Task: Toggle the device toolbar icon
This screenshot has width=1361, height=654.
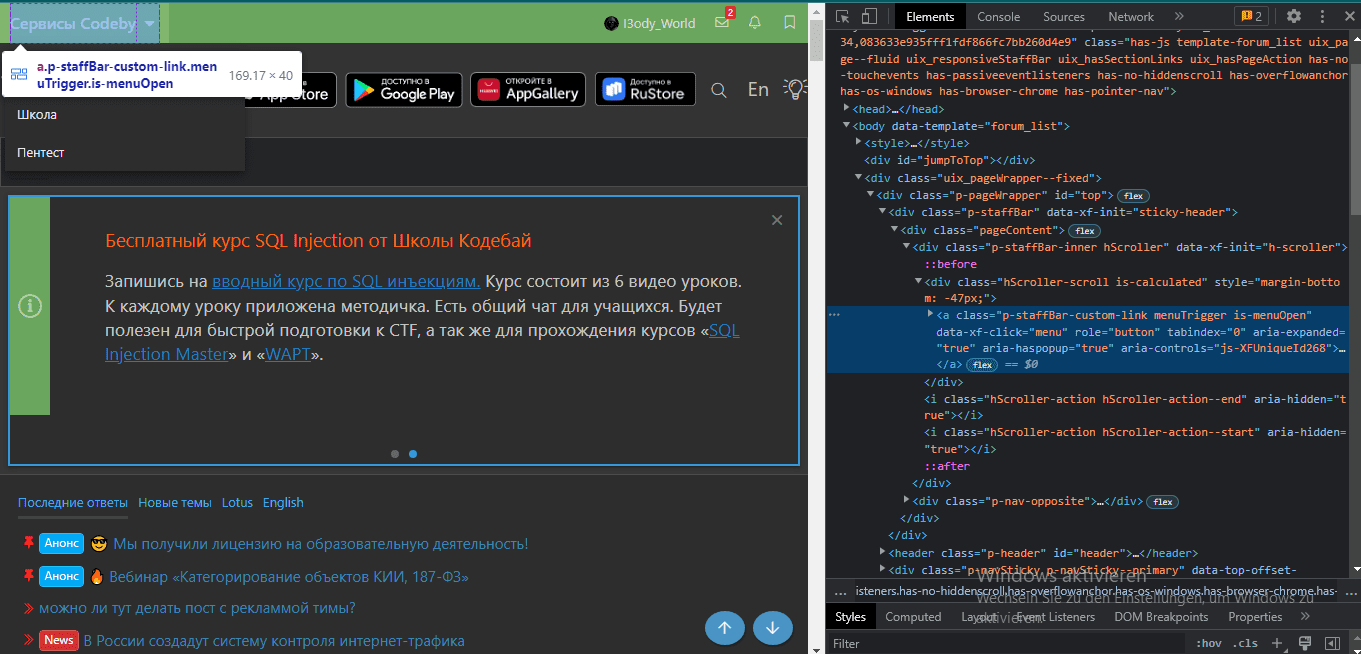Action: (x=869, y=16)
